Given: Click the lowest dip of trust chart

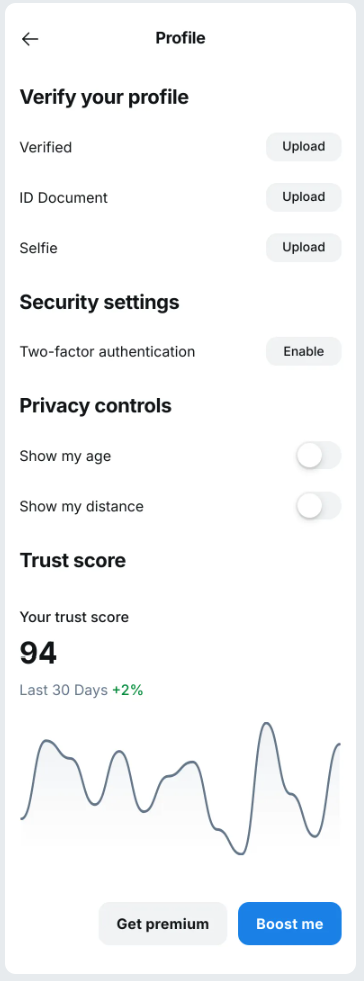Looking at the screenshot, I should click(240, 853).
